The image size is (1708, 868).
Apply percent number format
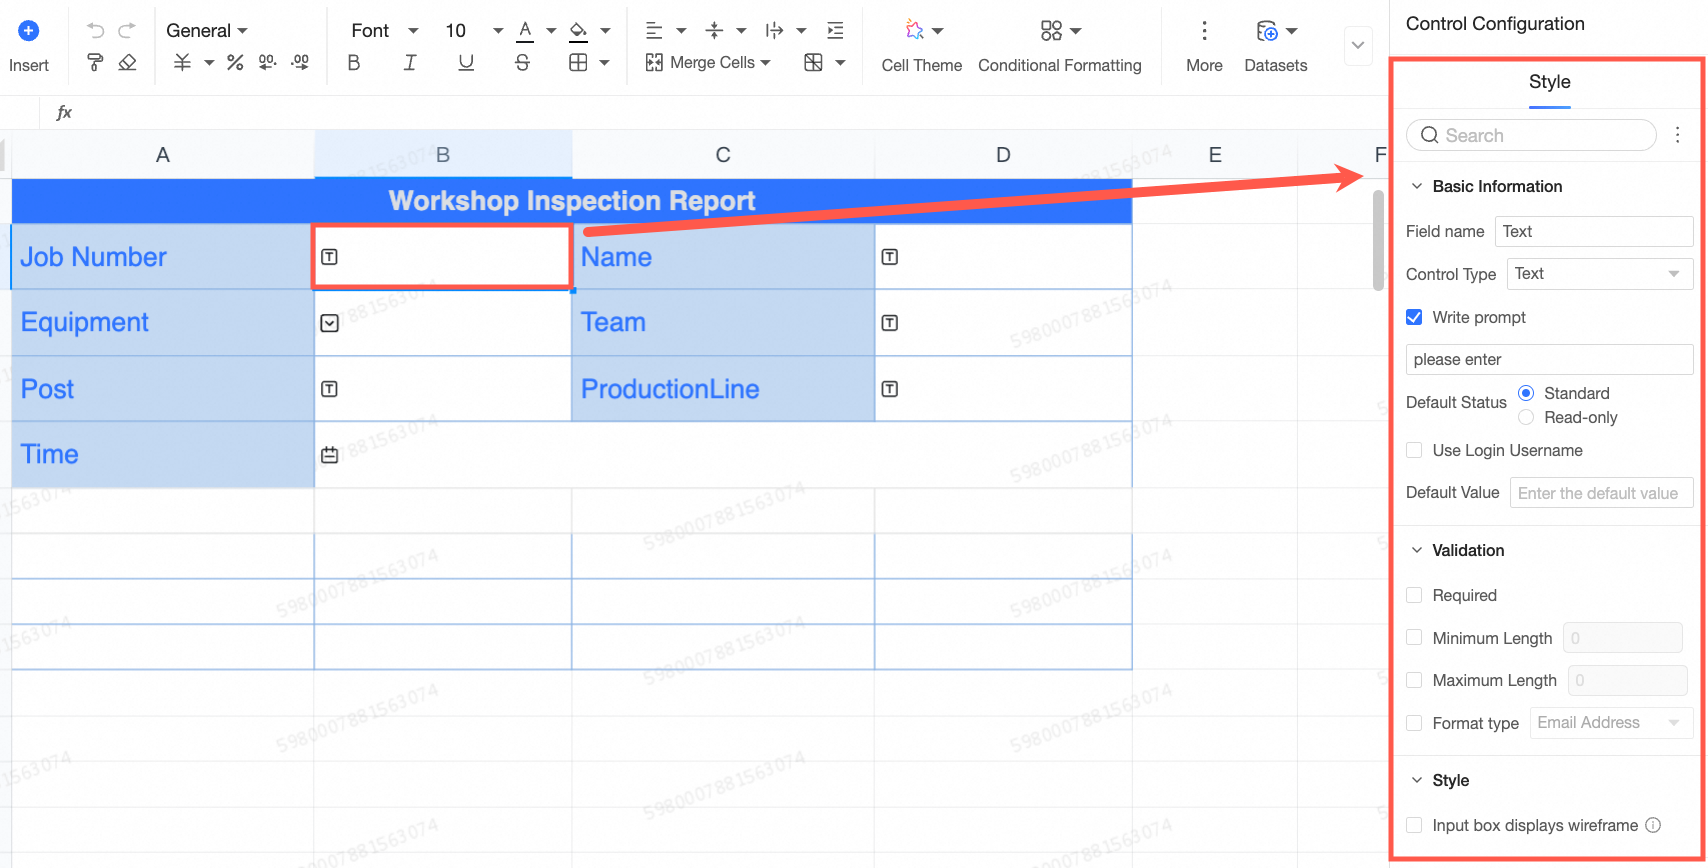pyautogui.click(x=235, y=63)
